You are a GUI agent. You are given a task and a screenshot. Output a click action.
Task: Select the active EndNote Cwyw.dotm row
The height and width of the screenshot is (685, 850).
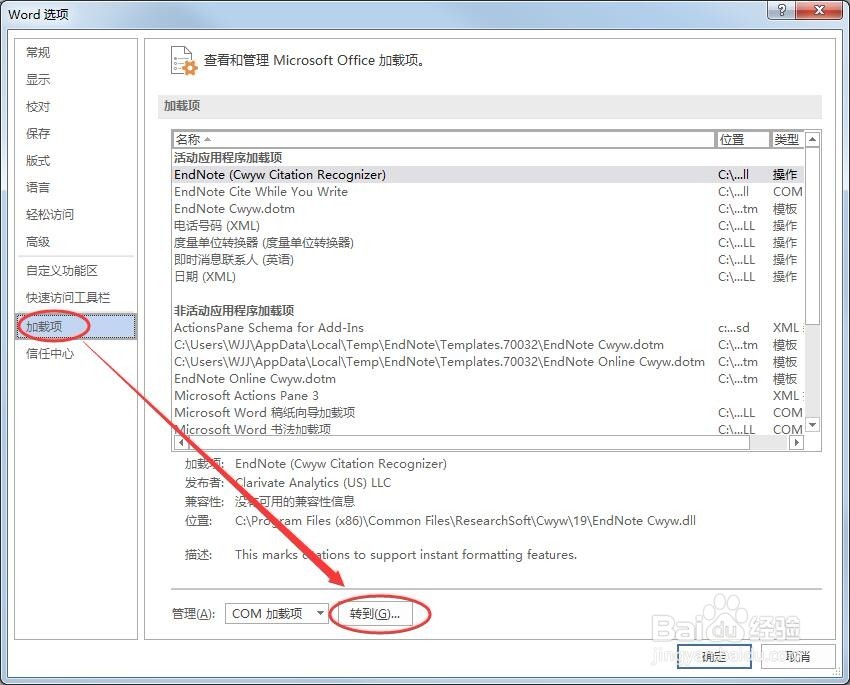pyautogui.click(x=488, y=209)
